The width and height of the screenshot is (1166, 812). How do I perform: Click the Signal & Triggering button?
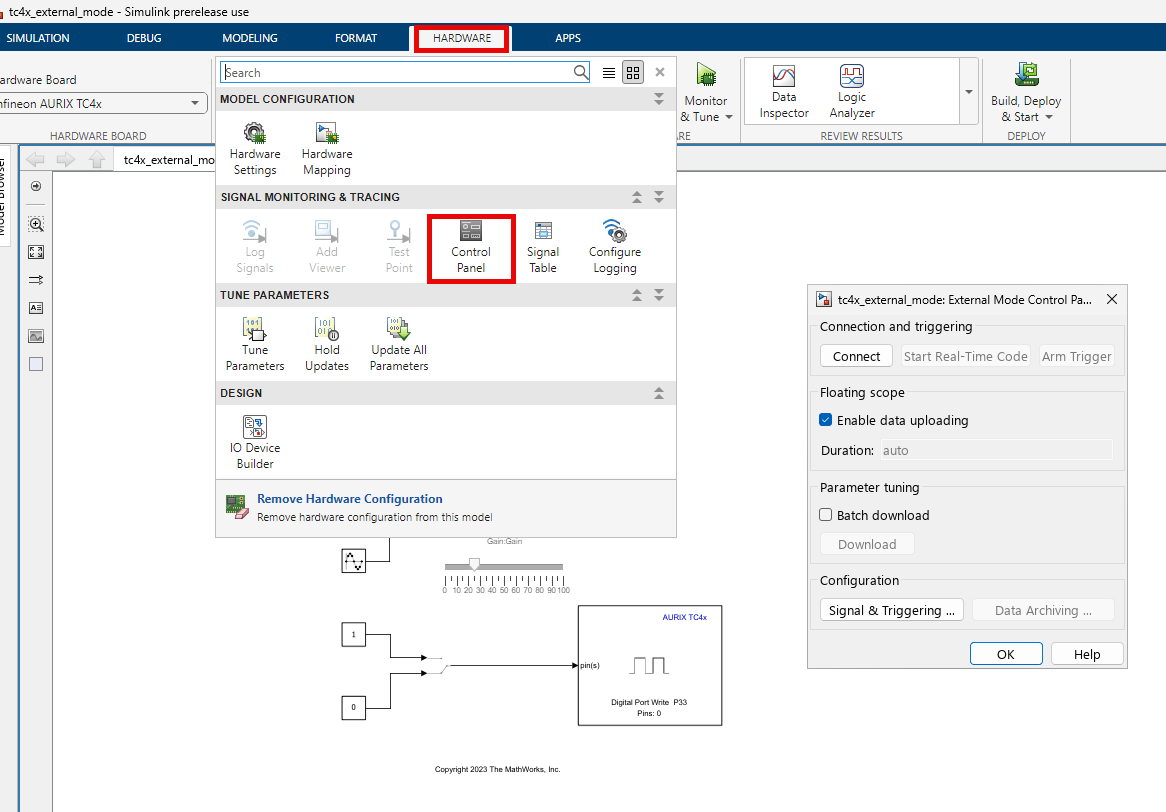click(x=890, y=610)
